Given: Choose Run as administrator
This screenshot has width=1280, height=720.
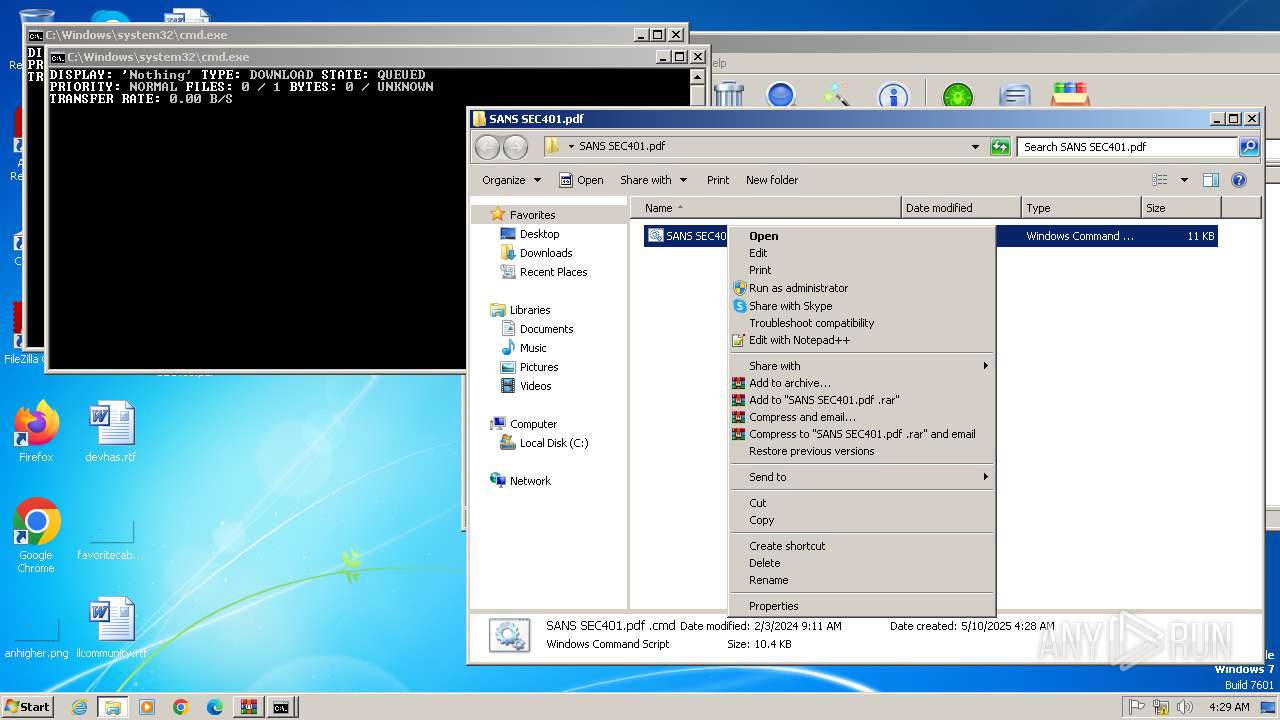Looking at the screenshot, I should pyautogui.click(x=862, y=288).
